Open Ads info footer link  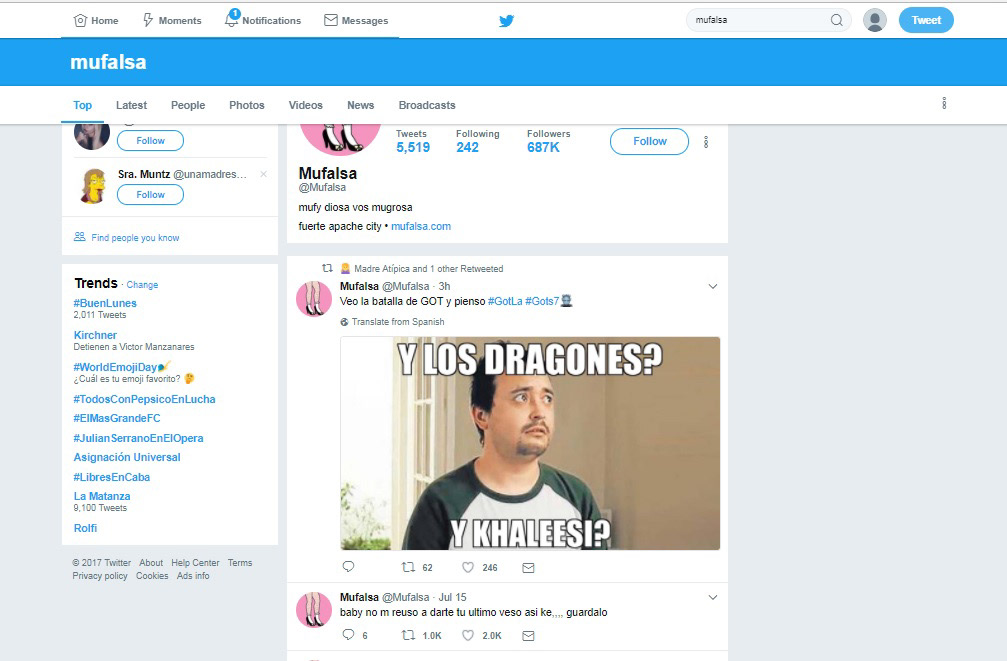[193, 576]
